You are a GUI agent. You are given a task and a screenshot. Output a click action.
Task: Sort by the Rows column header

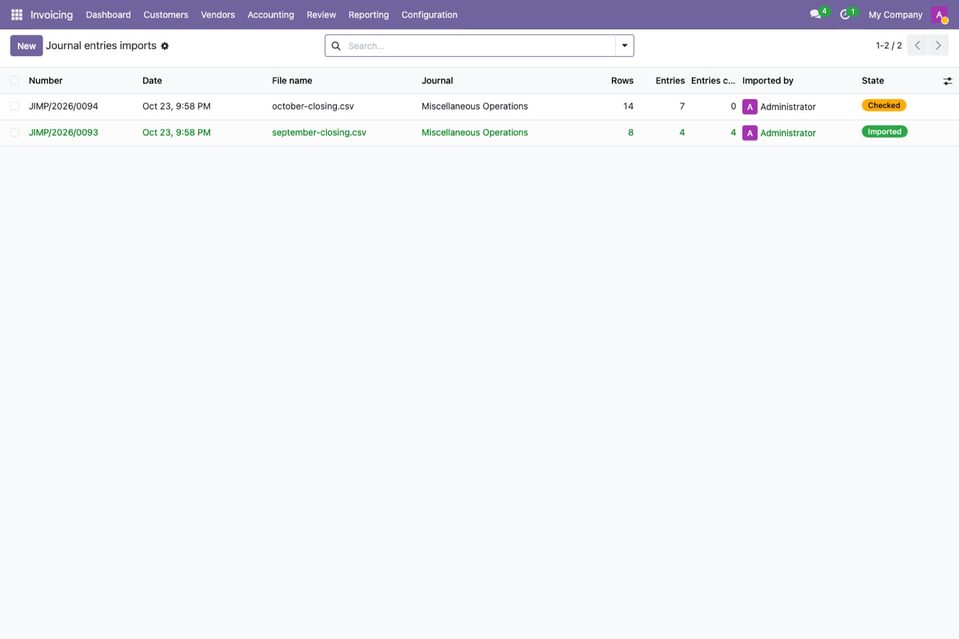click(622, 81)
